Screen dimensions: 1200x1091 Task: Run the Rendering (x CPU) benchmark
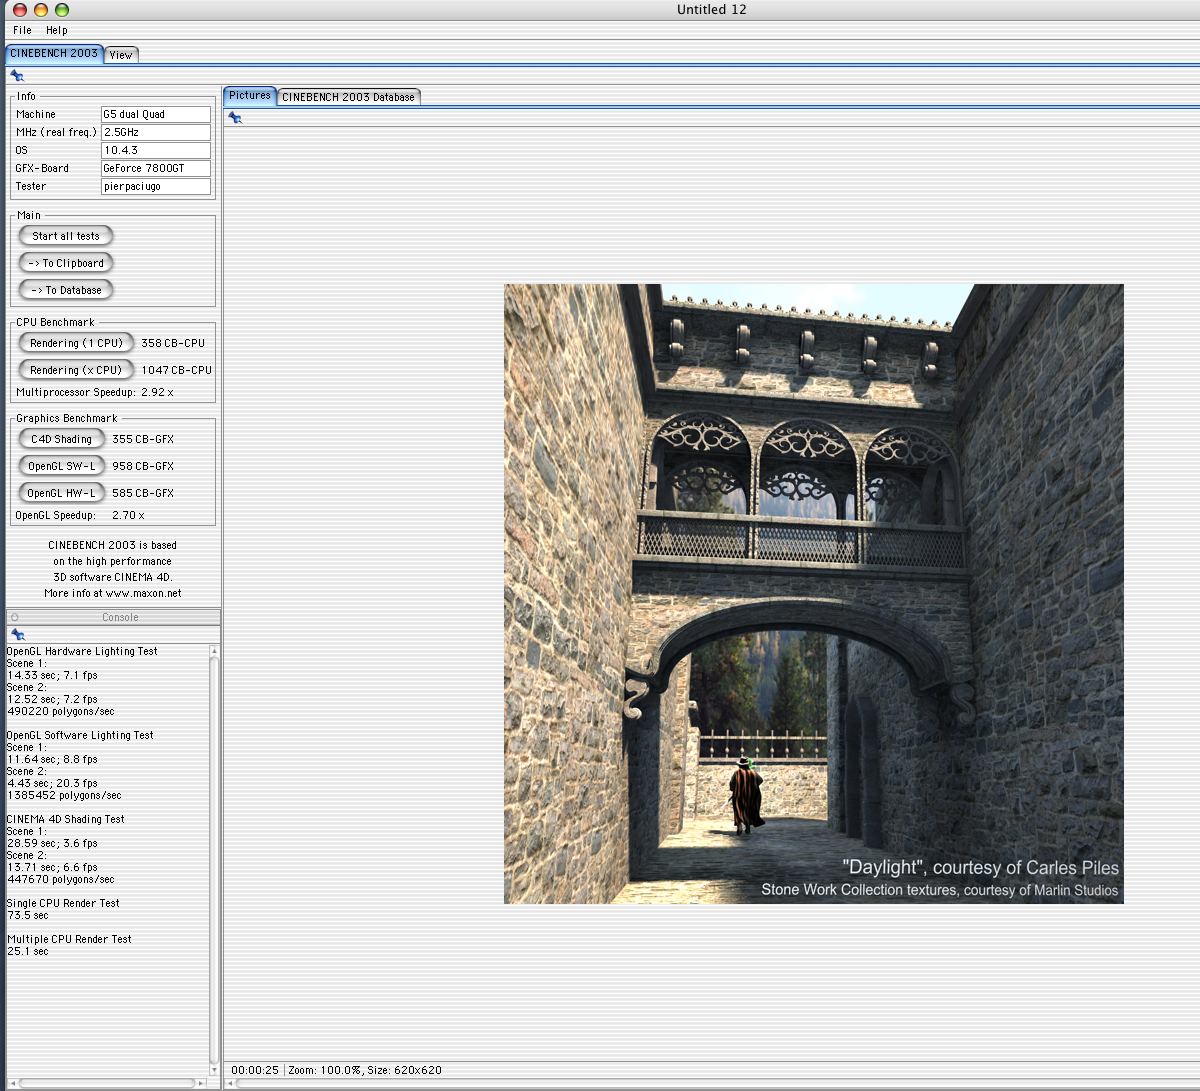coord(76,370)
